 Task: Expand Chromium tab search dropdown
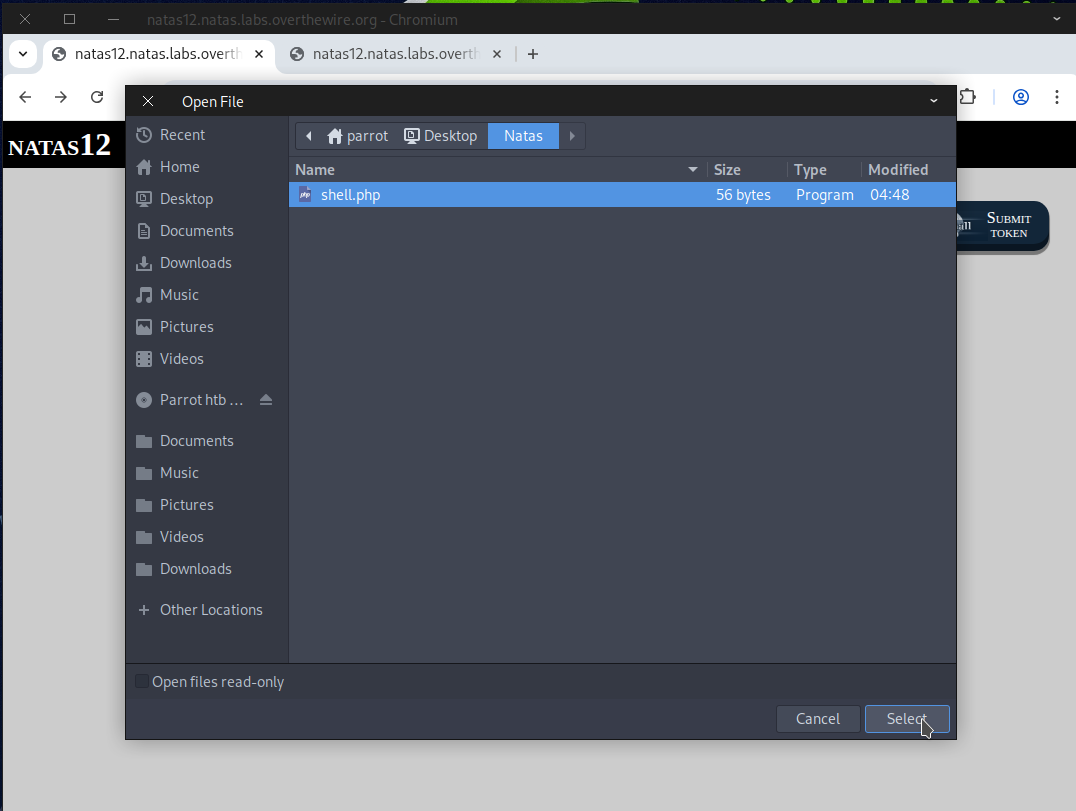pyautogui.click(x=22, y=54)
